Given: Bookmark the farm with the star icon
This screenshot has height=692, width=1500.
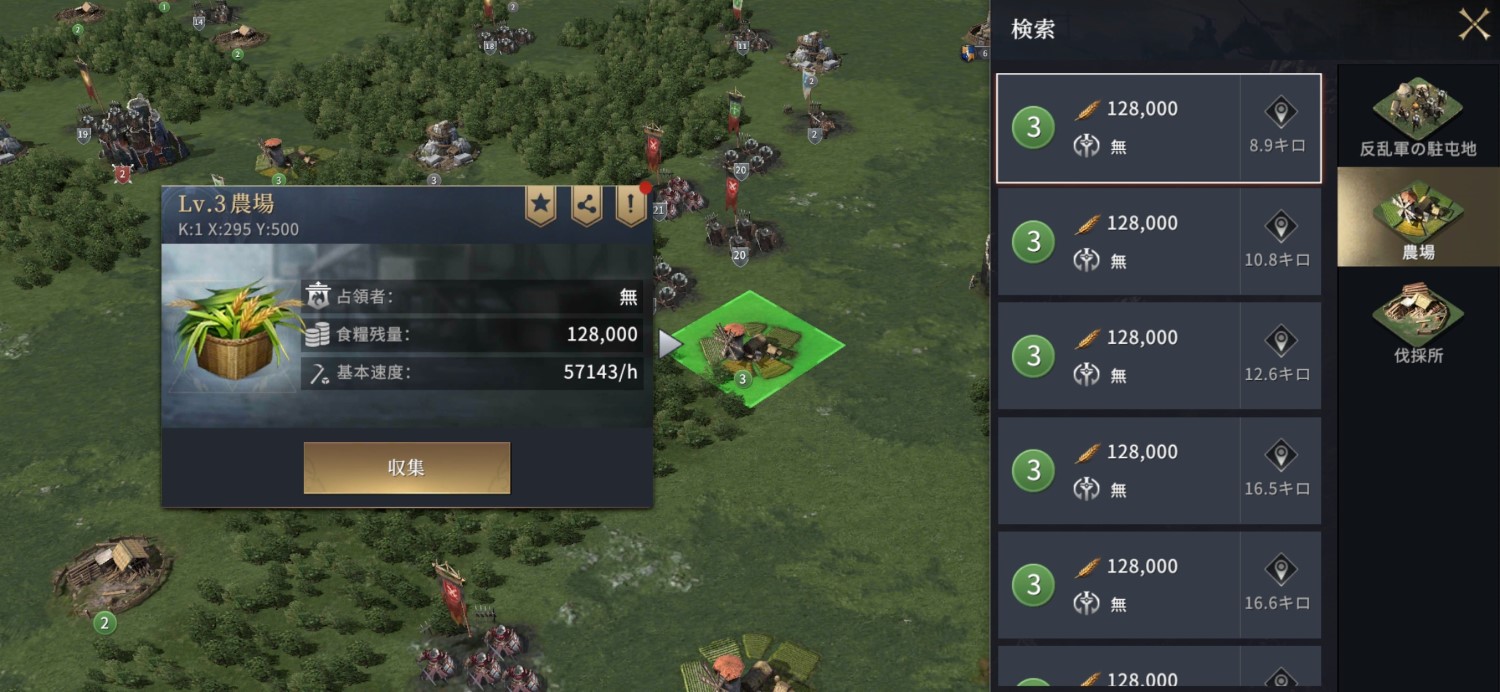Looking at the screenshot, I should click(540, 204).
